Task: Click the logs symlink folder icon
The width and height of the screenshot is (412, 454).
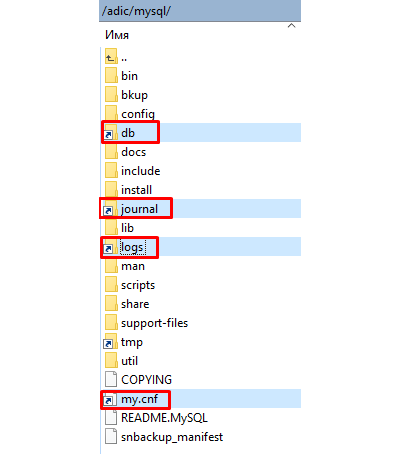Action: click(110, 247)
